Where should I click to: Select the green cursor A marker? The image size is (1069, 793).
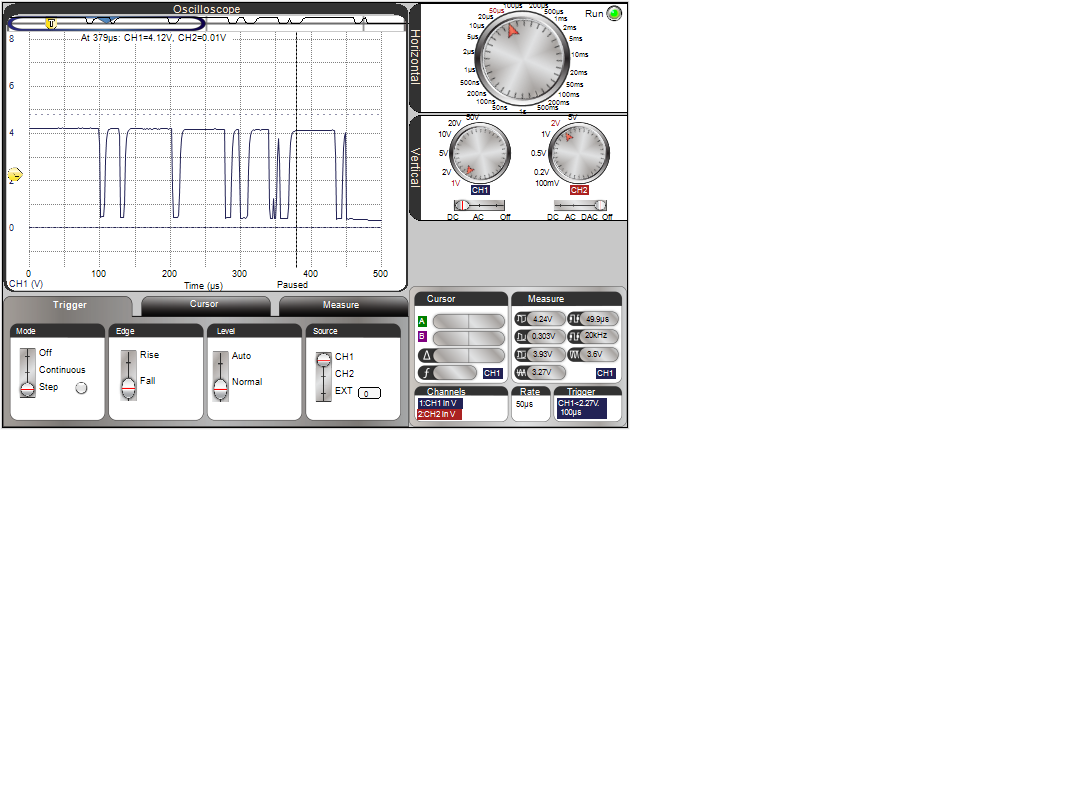422,321
